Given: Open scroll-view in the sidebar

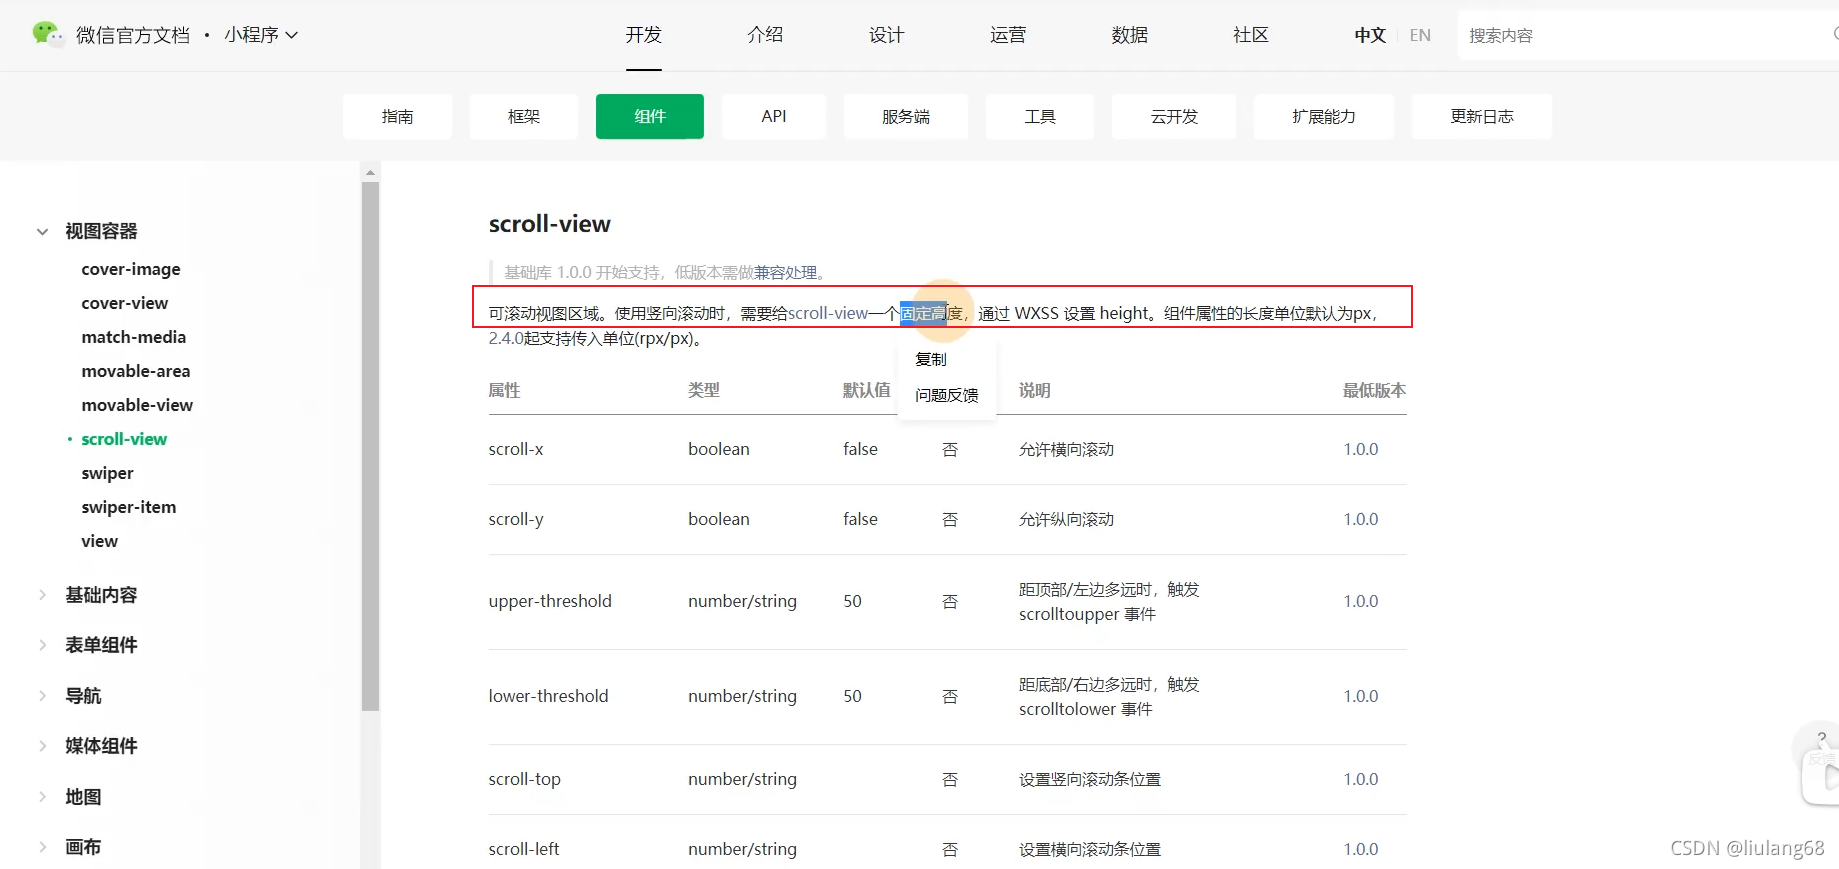Looking at the screenshot, I should (124, 439).
